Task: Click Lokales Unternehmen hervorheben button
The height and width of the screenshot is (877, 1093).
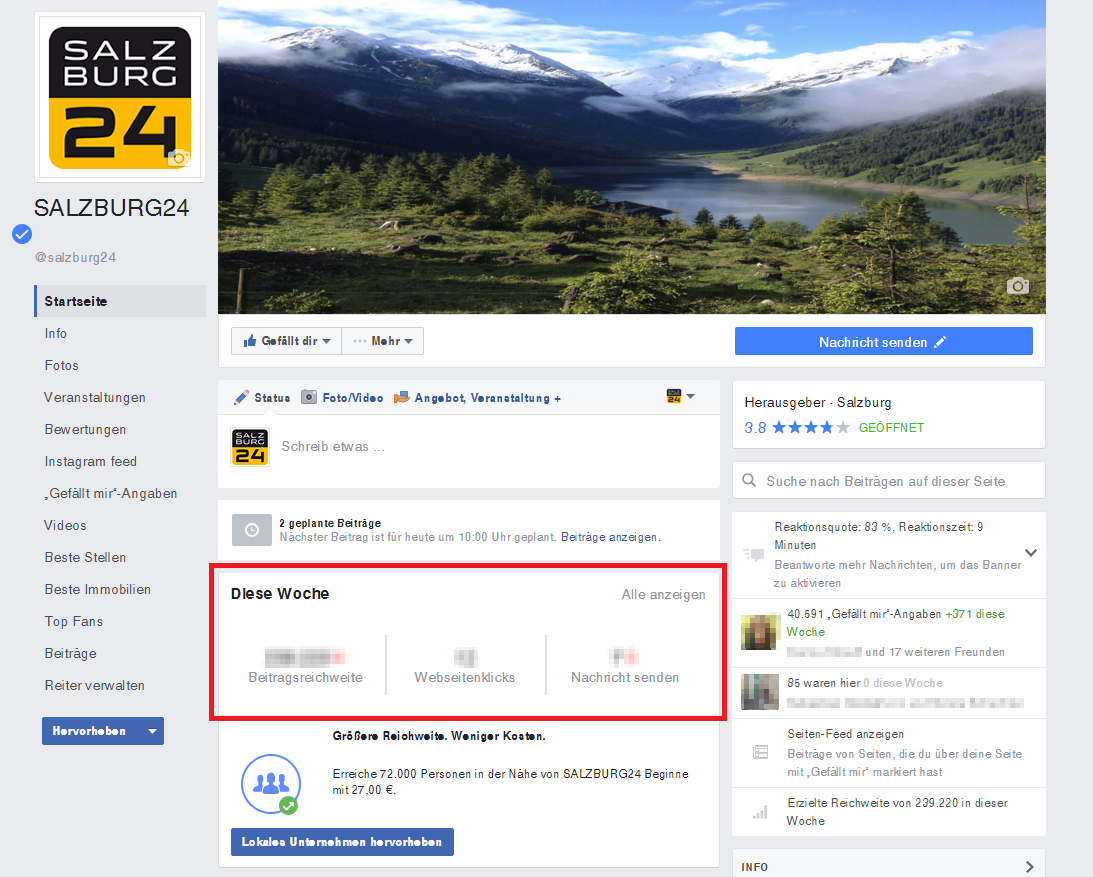Action: pos(342,842)
